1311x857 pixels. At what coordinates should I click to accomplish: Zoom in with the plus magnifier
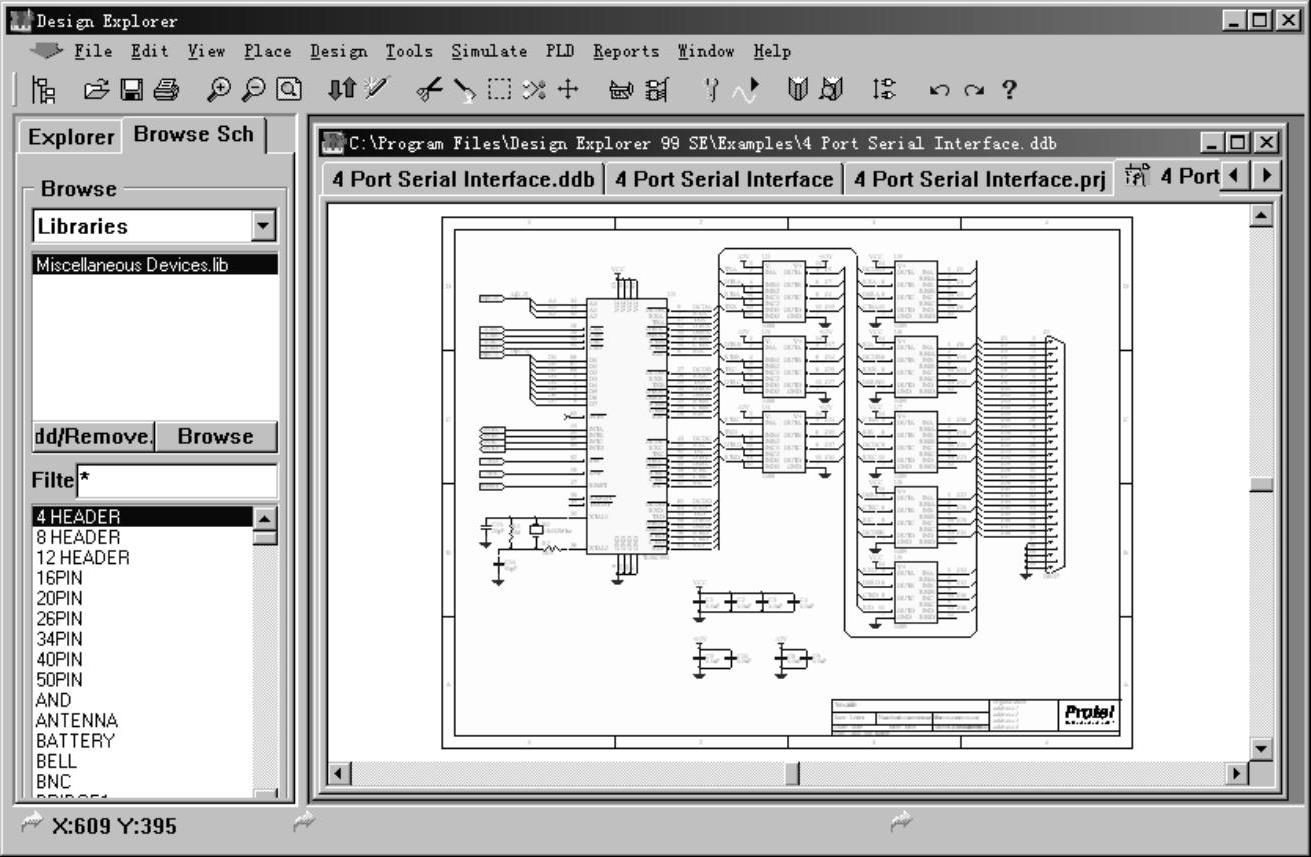coord(218,90)
